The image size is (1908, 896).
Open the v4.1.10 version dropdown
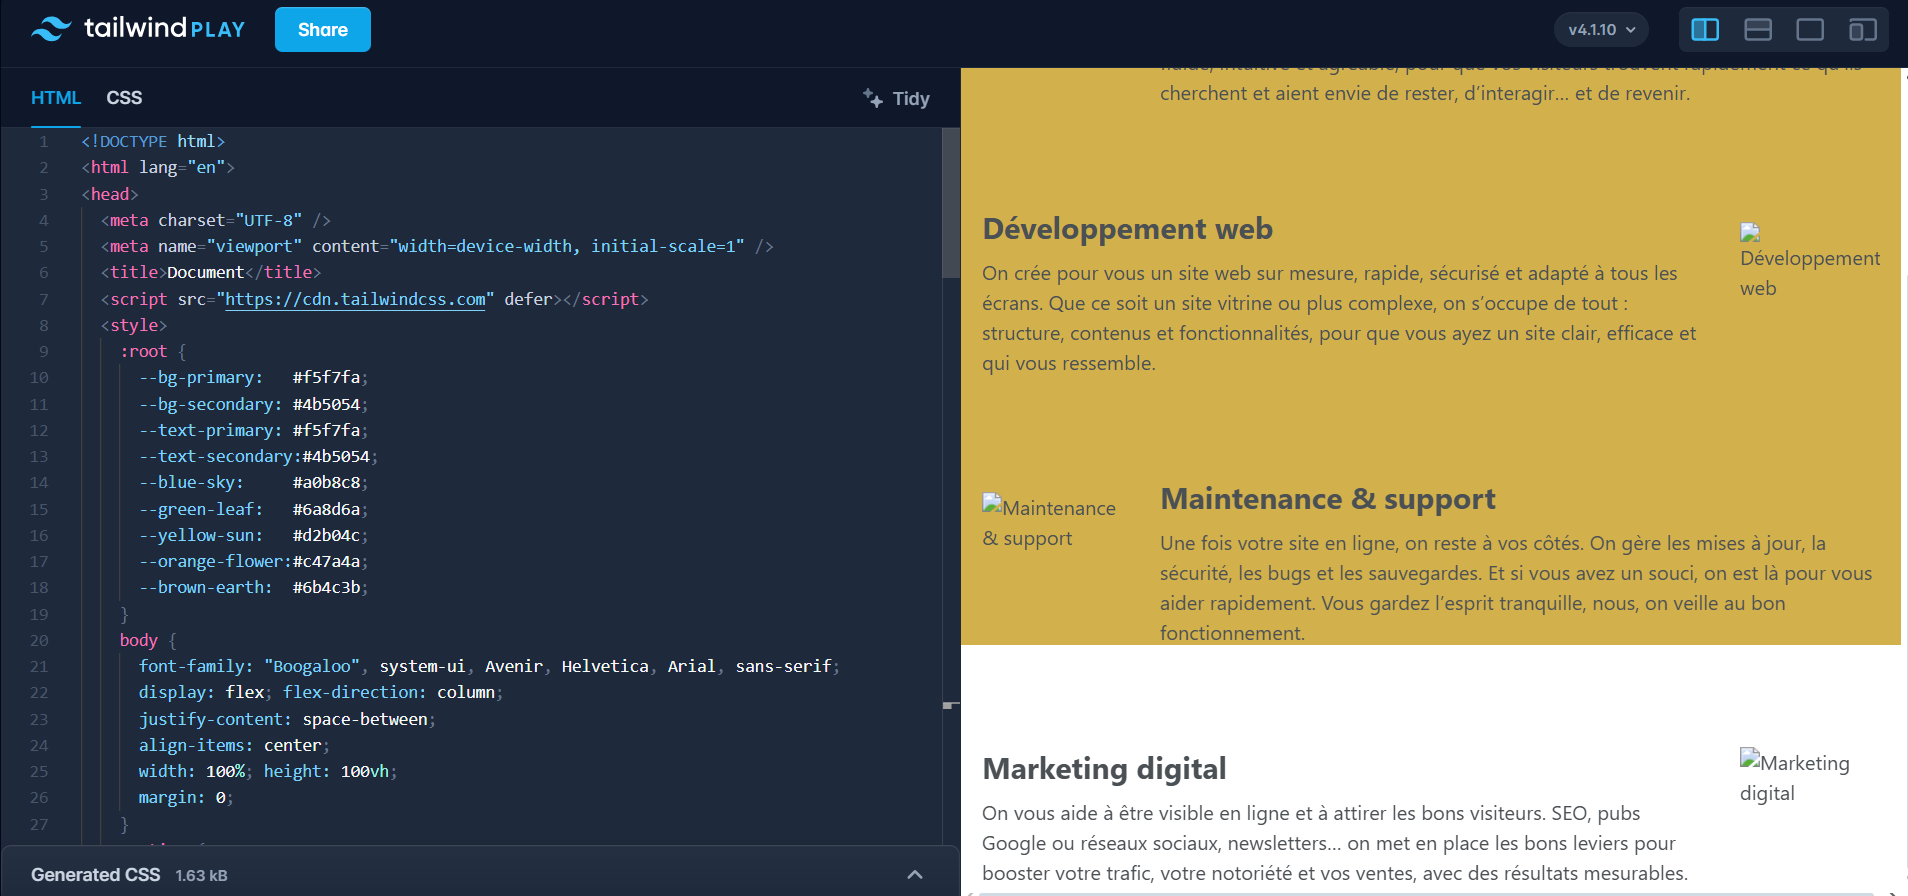pos(1601,30)
